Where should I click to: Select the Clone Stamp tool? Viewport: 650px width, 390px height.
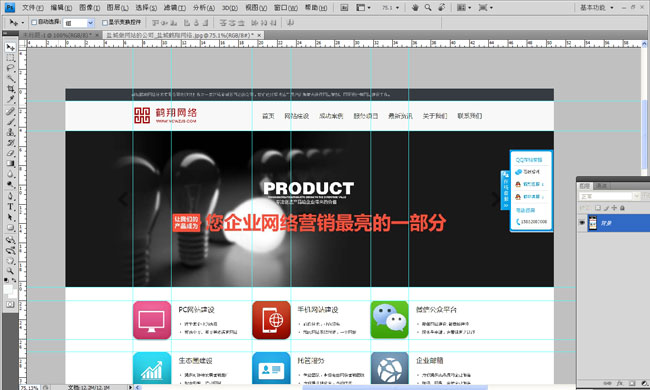coord(10,132)
